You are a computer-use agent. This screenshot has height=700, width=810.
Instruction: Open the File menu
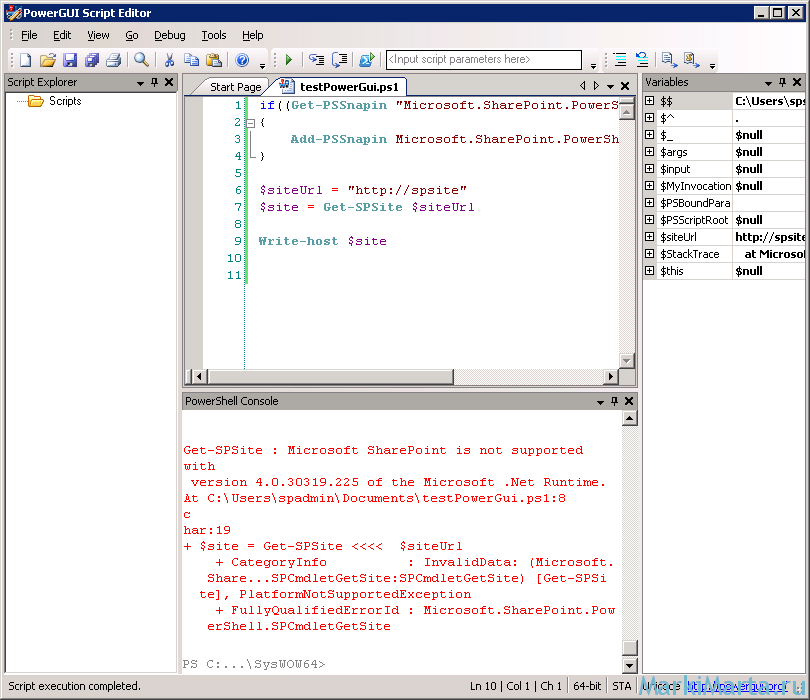click(x=29, y=35)
